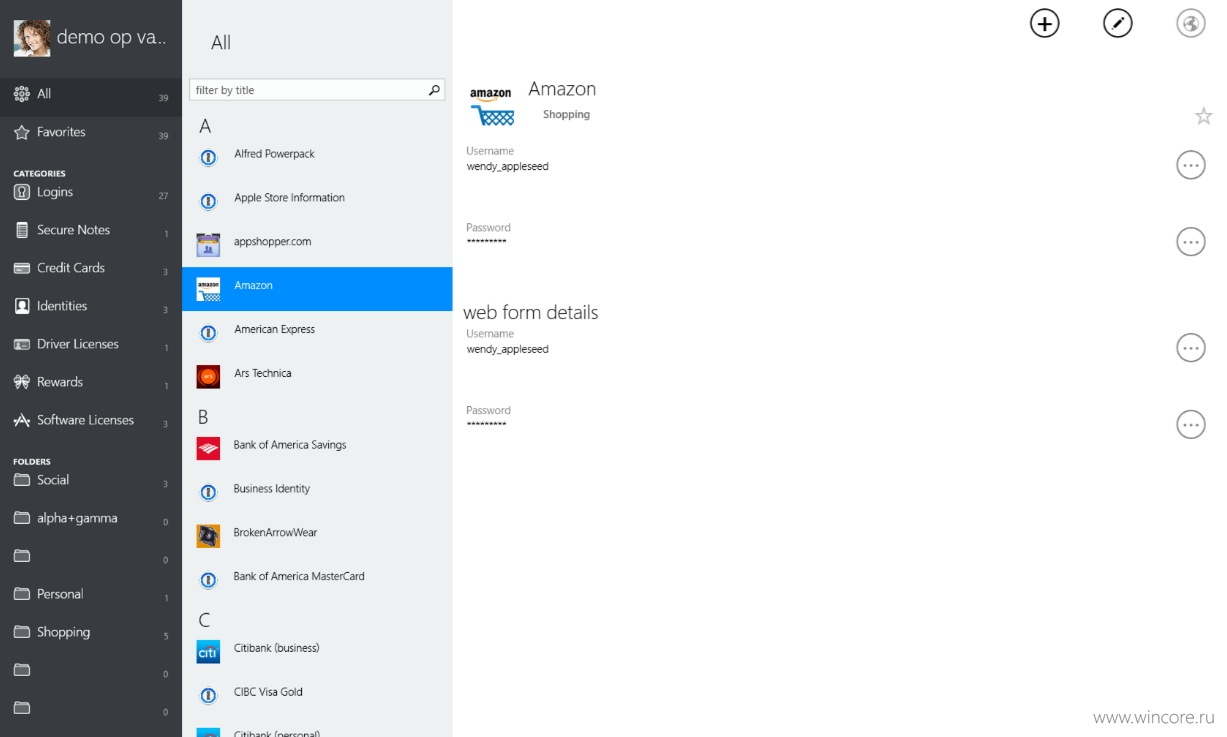
Task: Open the Shopping folder
Action: (x=91, y=632)
